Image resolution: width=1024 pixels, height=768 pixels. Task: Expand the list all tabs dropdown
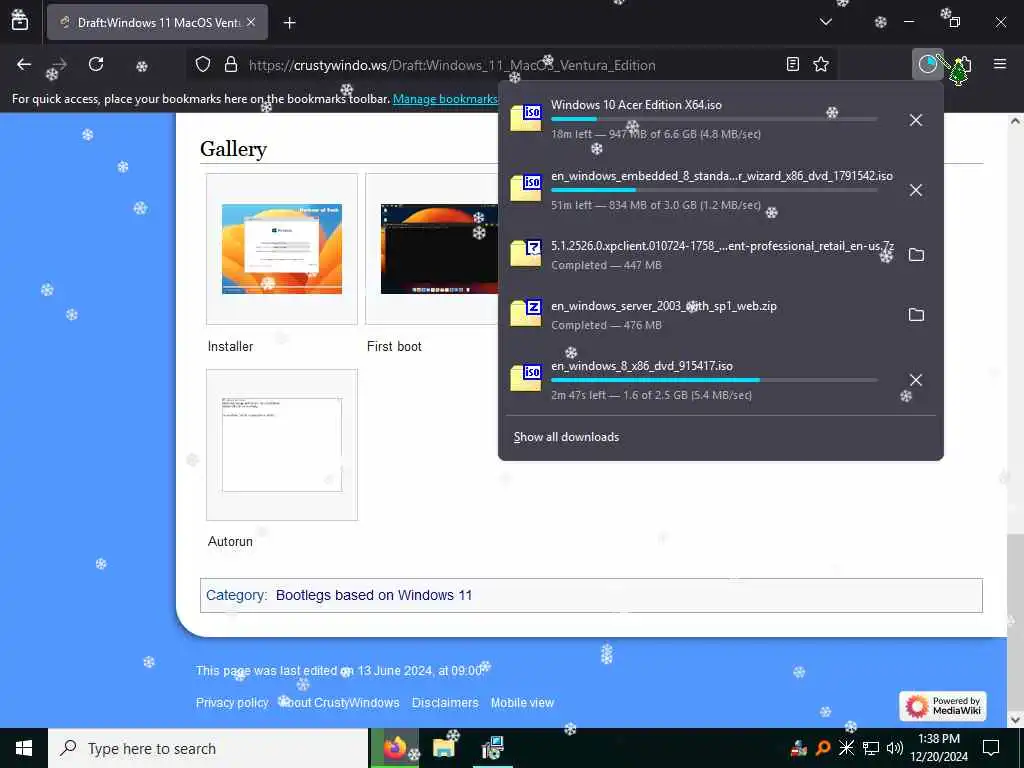[826, 22]
